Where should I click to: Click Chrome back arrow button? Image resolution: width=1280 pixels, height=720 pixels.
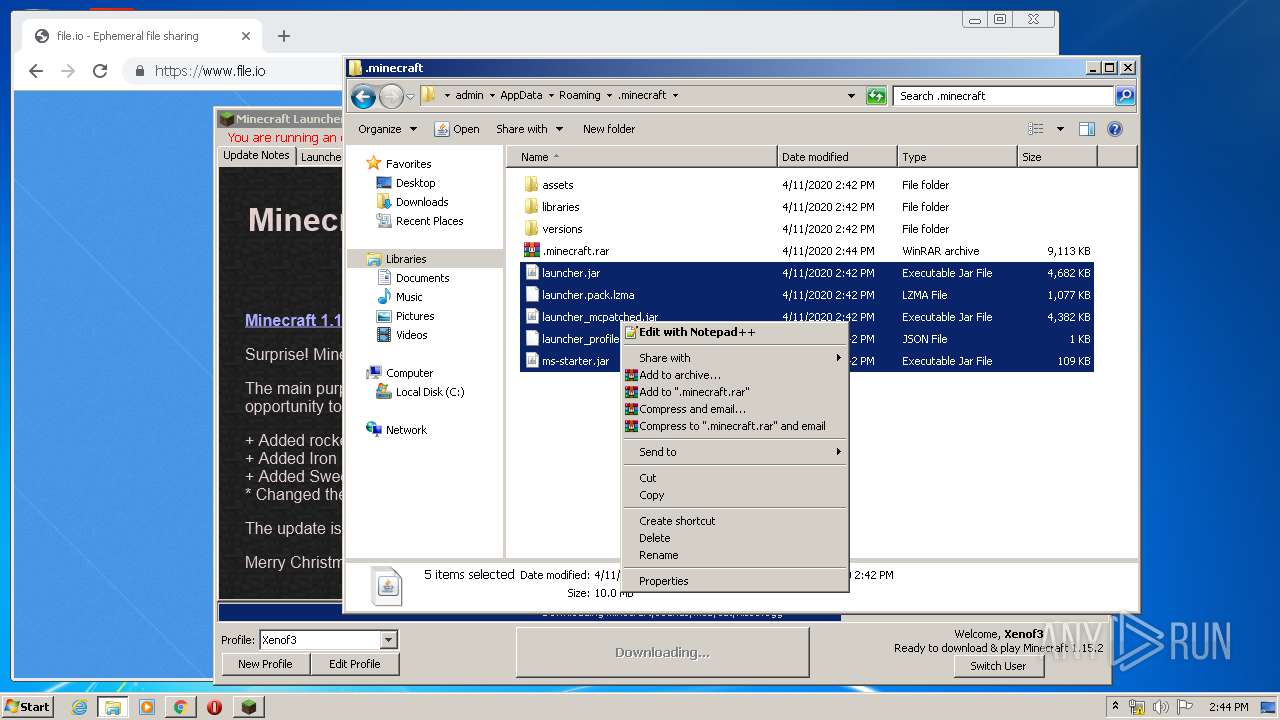(36, 71)
